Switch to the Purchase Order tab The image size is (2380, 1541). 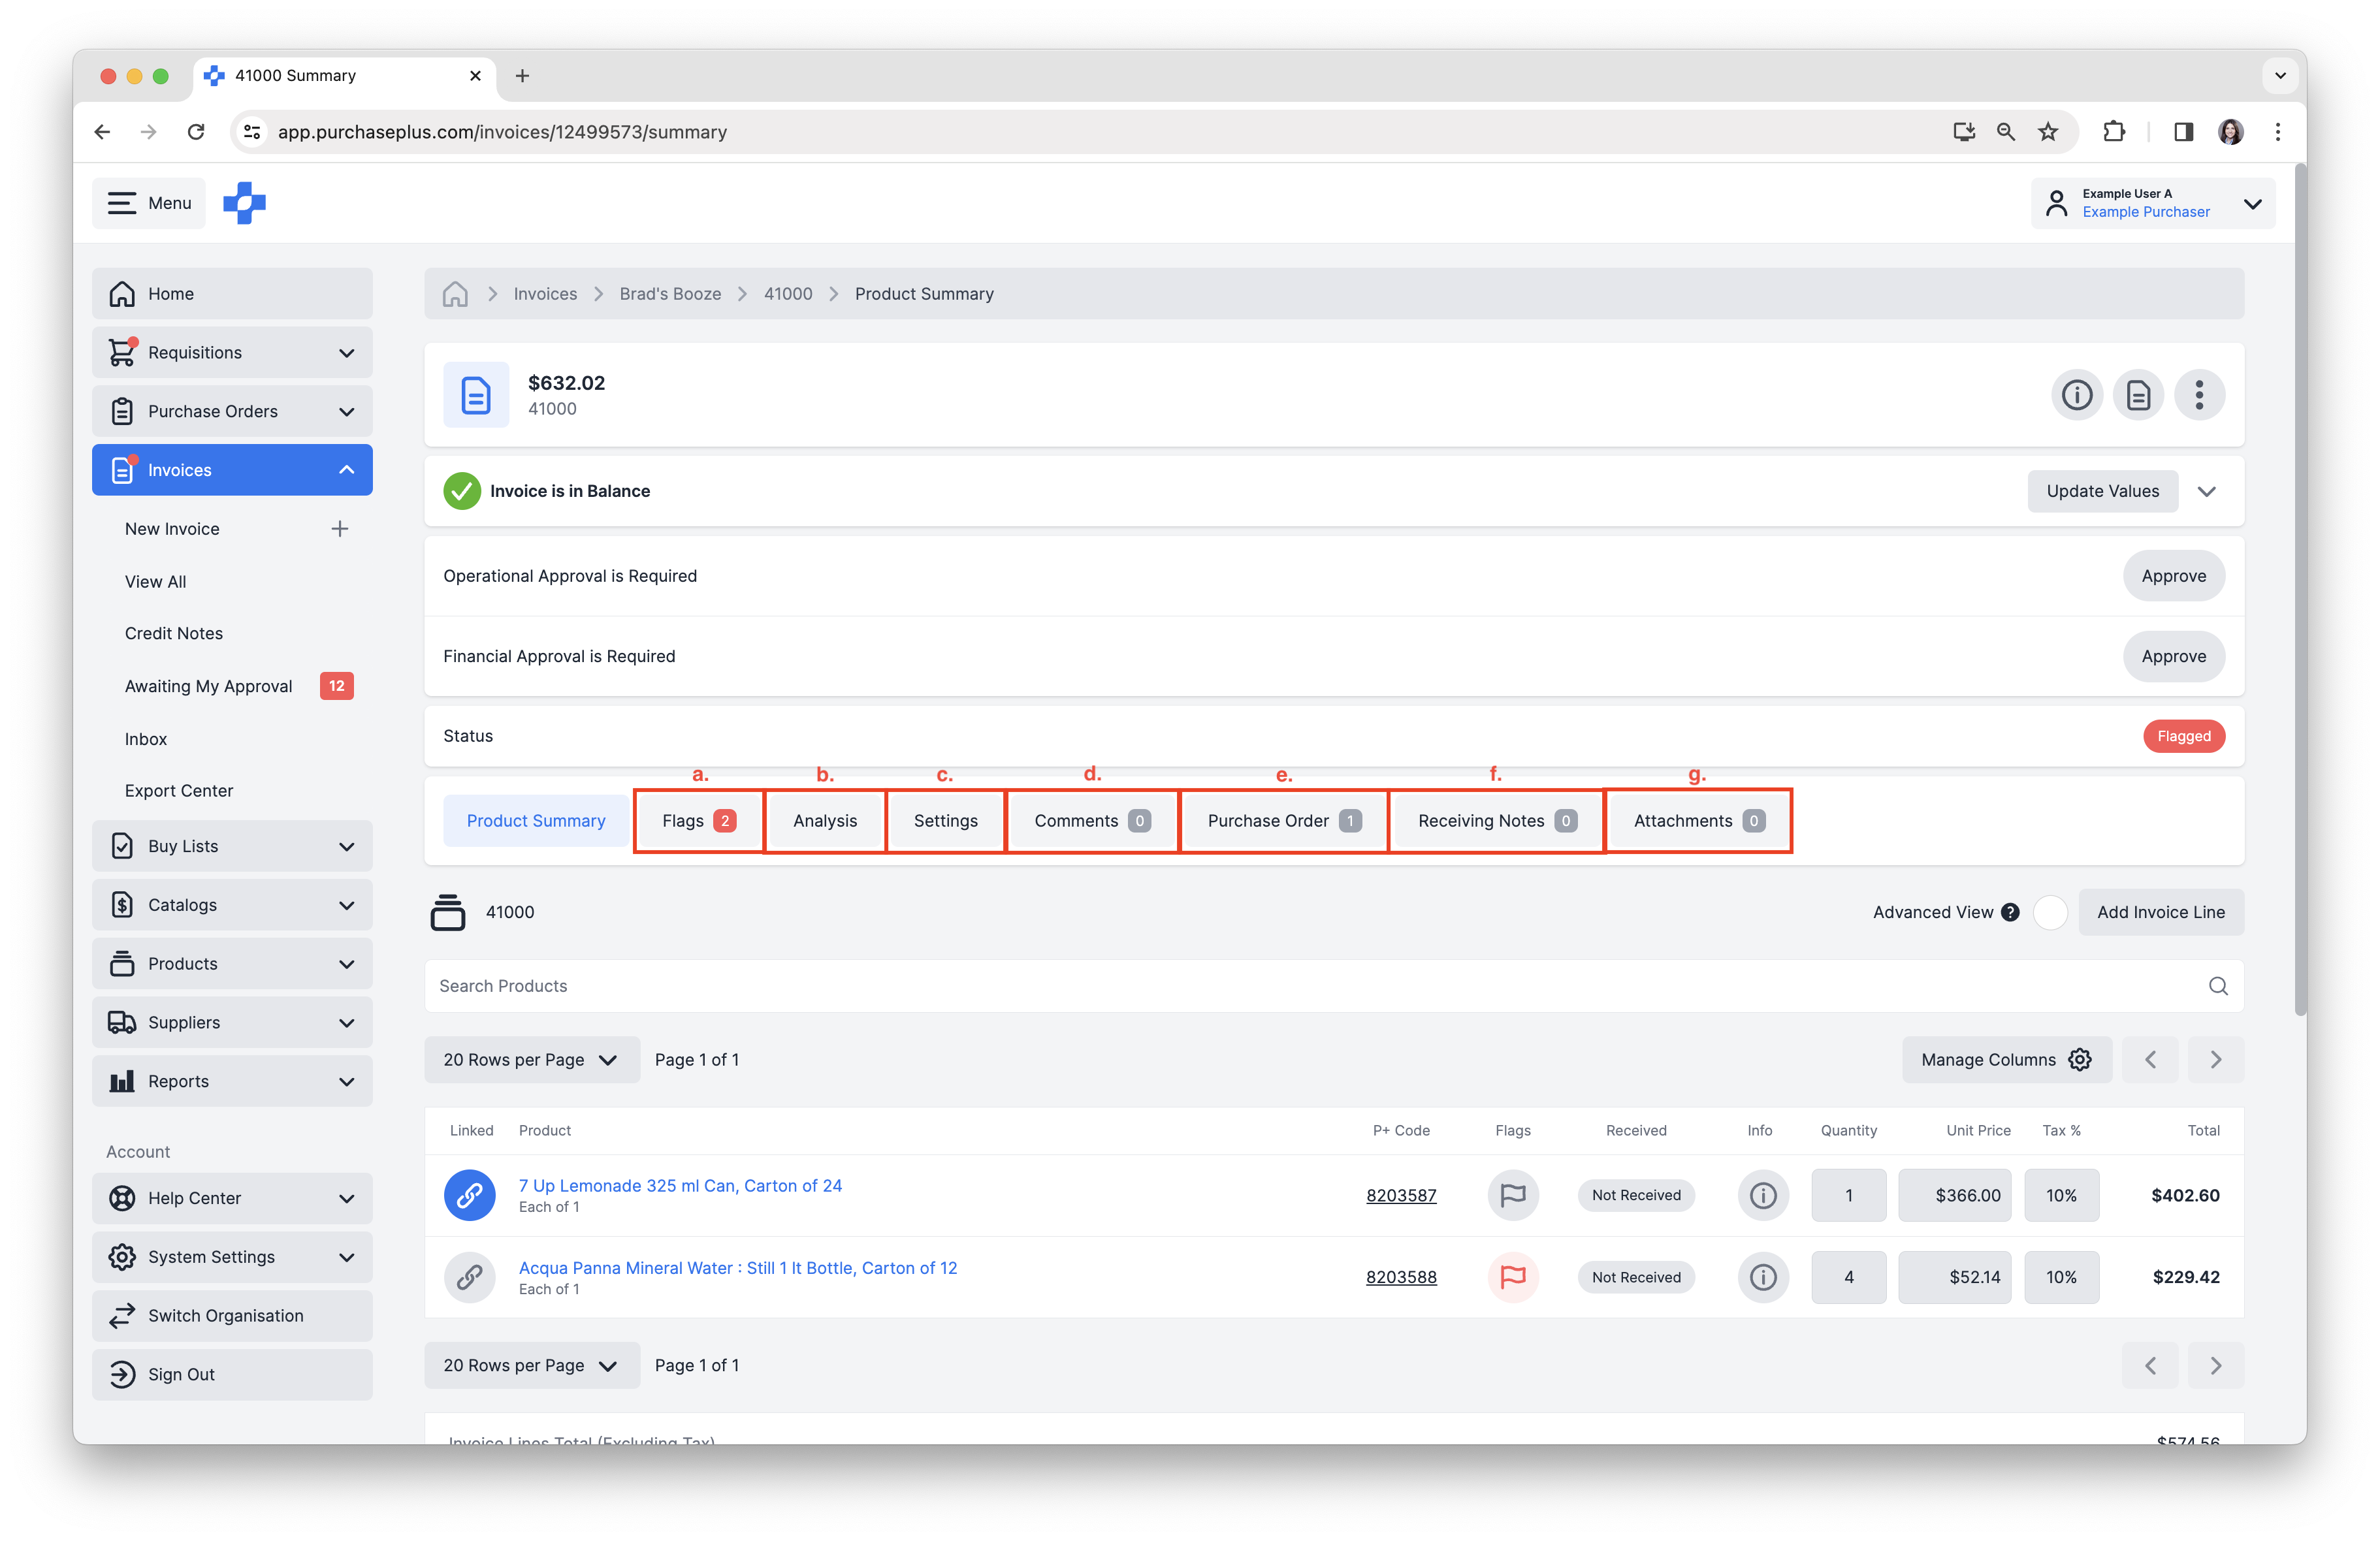click(1284, 821)
